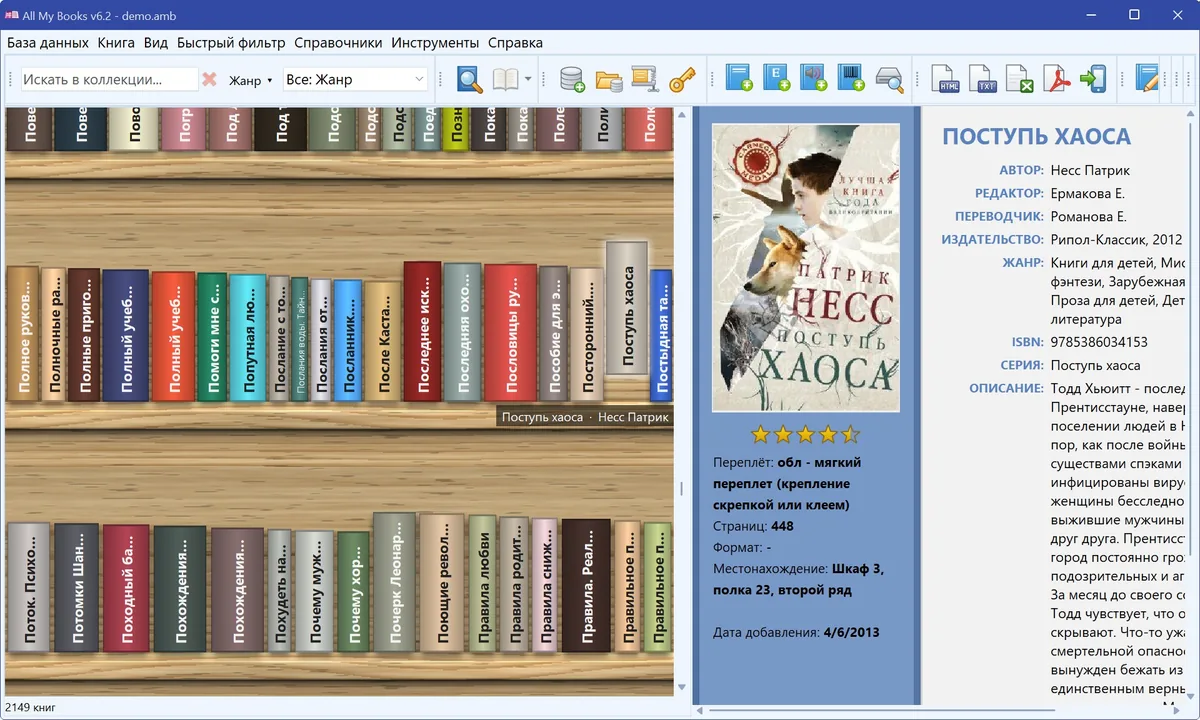Select the Посторонний... book spine
Screen dimensions: 1200x720
pos(587,335)
